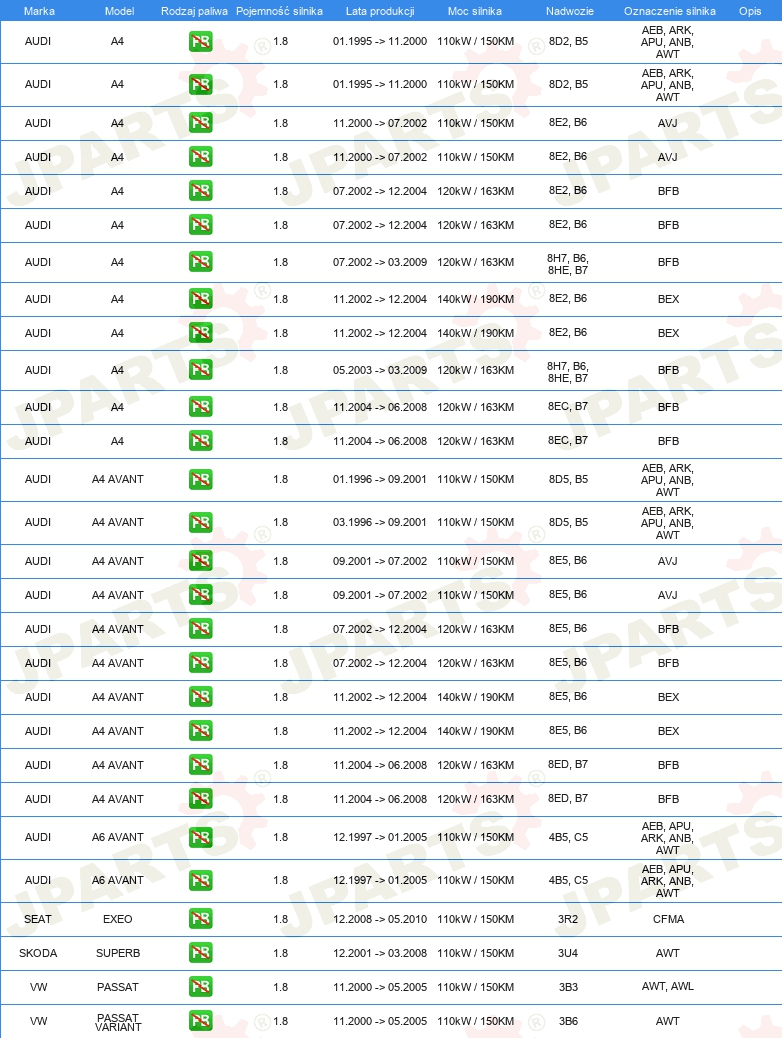782x1038 pixels.
Task: Click the 3B3 body code cell
Action: click(568, 987)
